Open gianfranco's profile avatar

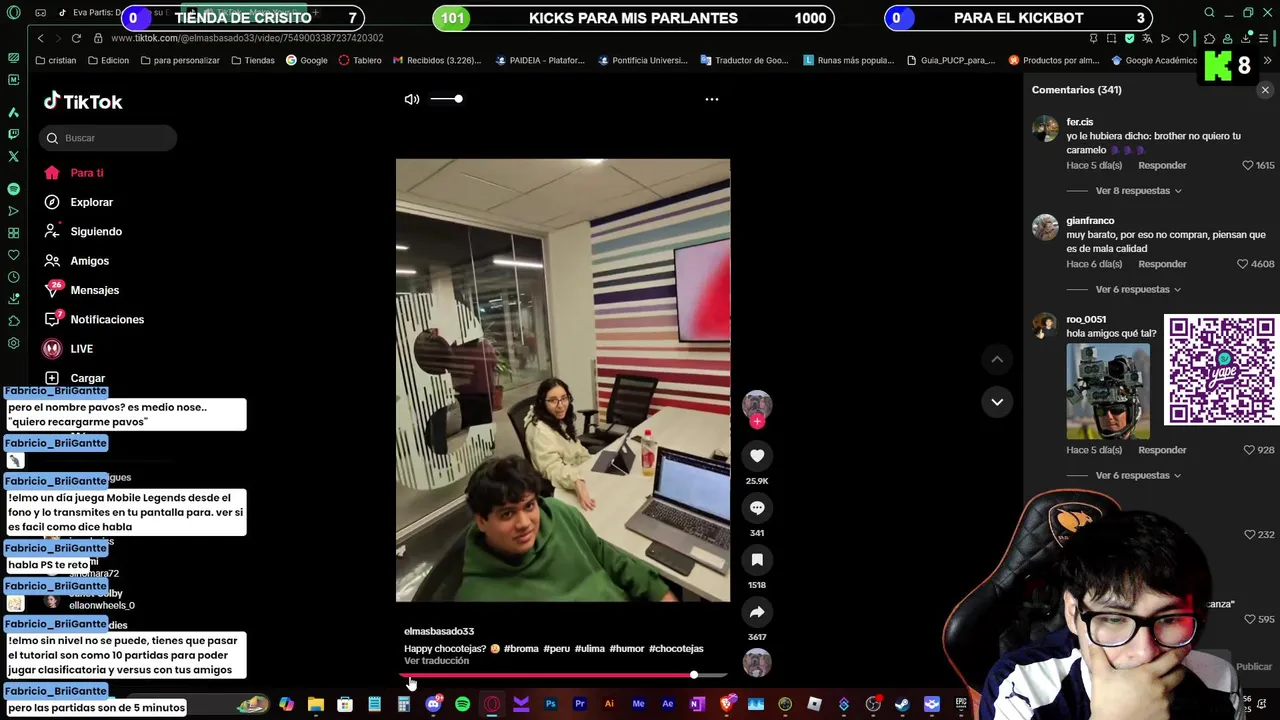(1045, 228)
